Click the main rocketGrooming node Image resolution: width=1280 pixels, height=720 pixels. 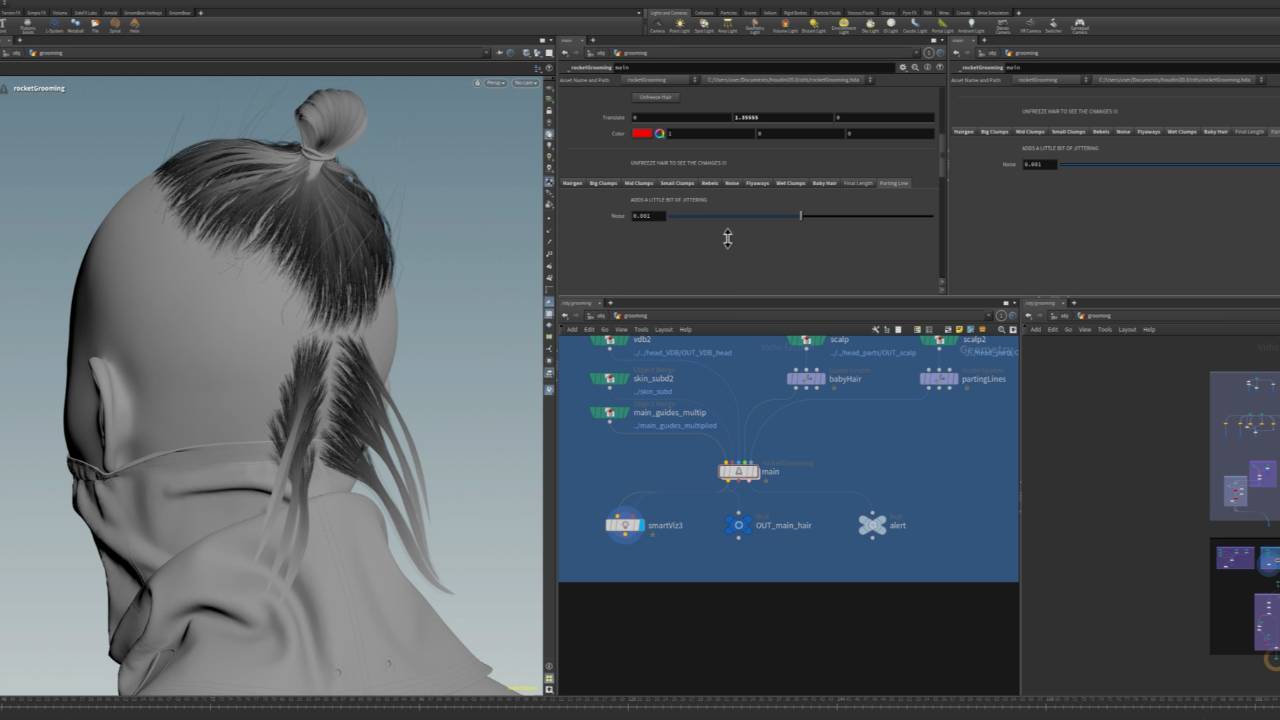tap(739, 471)
